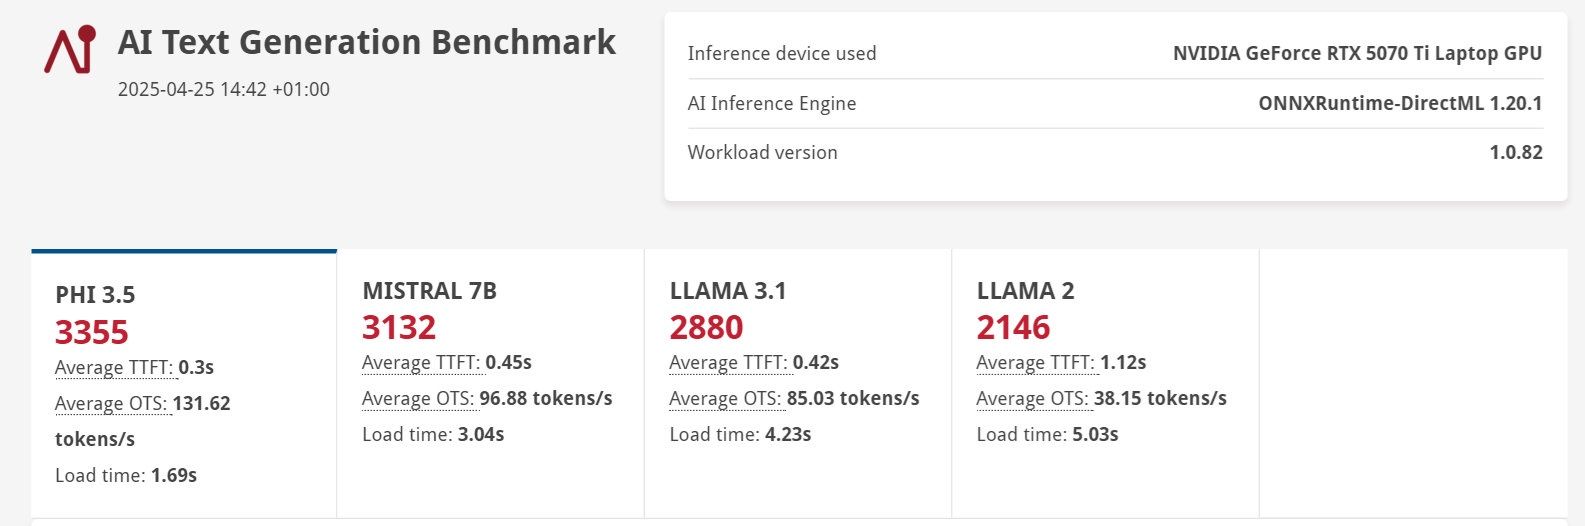Select the PHI 3.5 tab

(184, 383)
